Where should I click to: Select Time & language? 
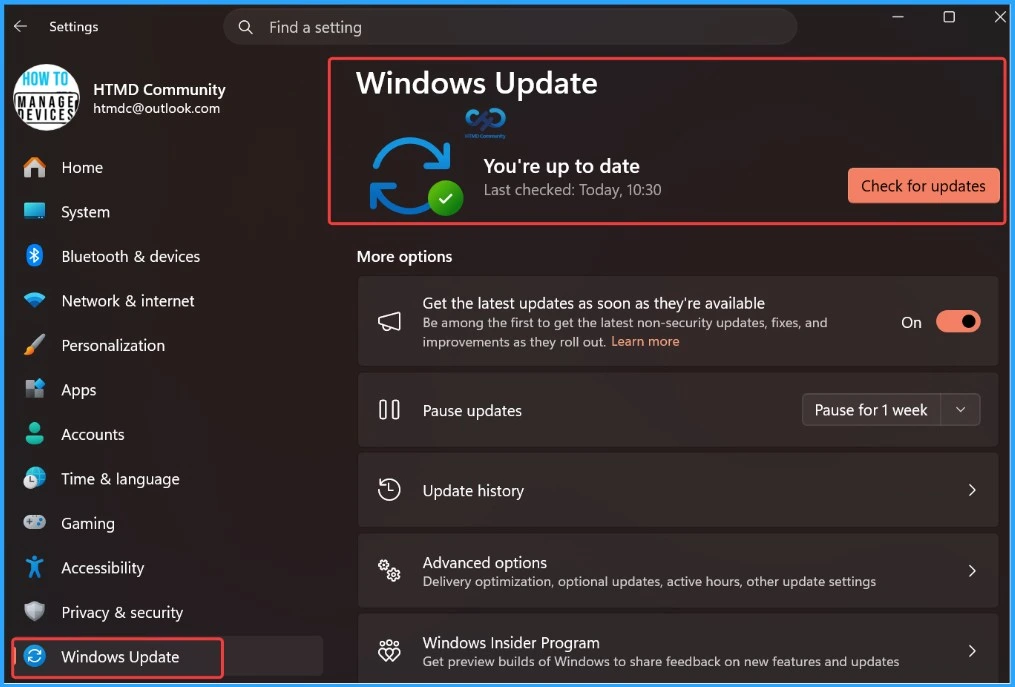click(167, 479)
